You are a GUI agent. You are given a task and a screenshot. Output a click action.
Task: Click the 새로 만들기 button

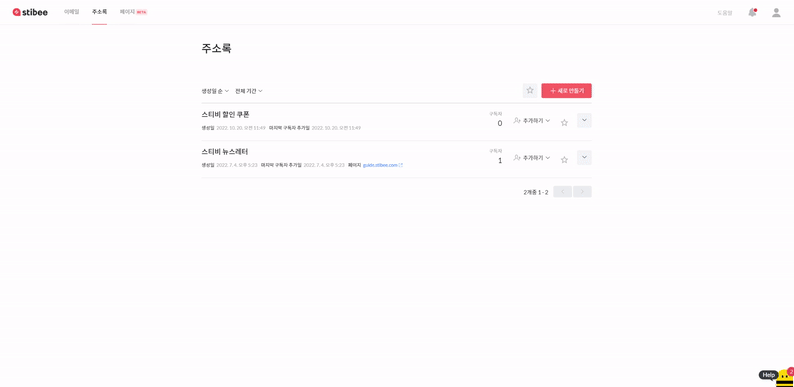(x=567, y=91)
